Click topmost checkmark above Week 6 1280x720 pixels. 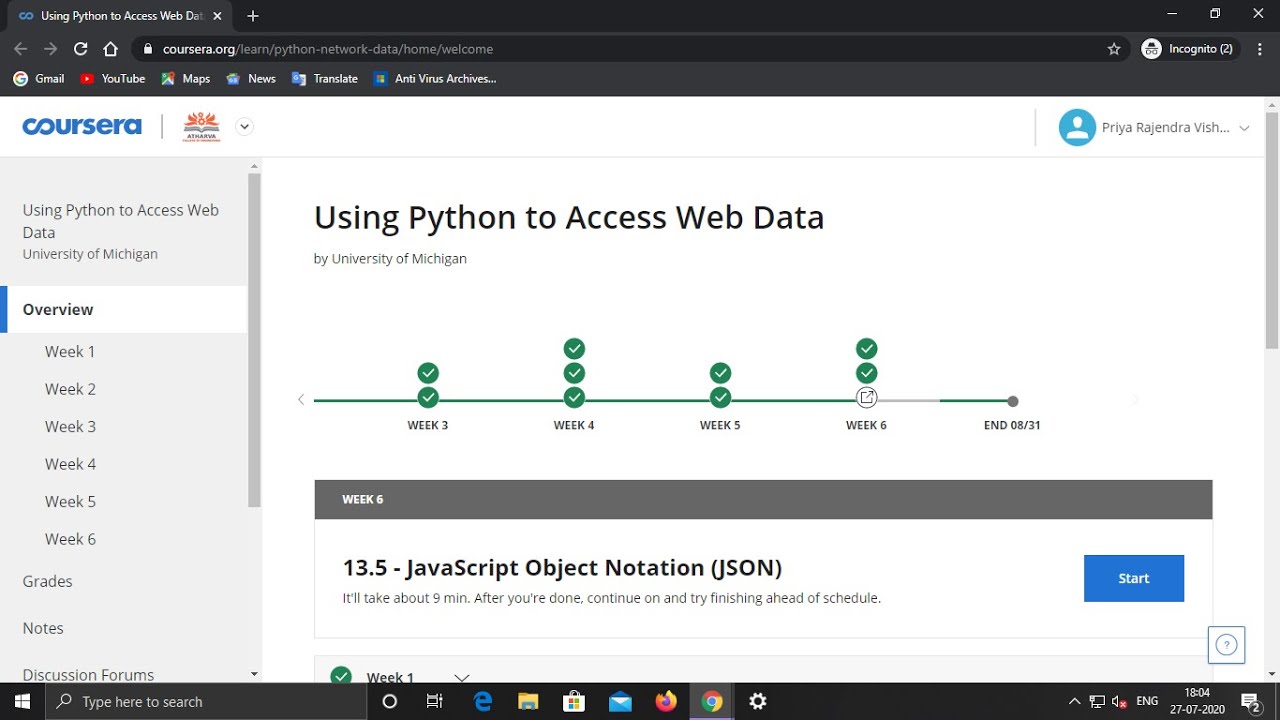click(x=867, y=348)
